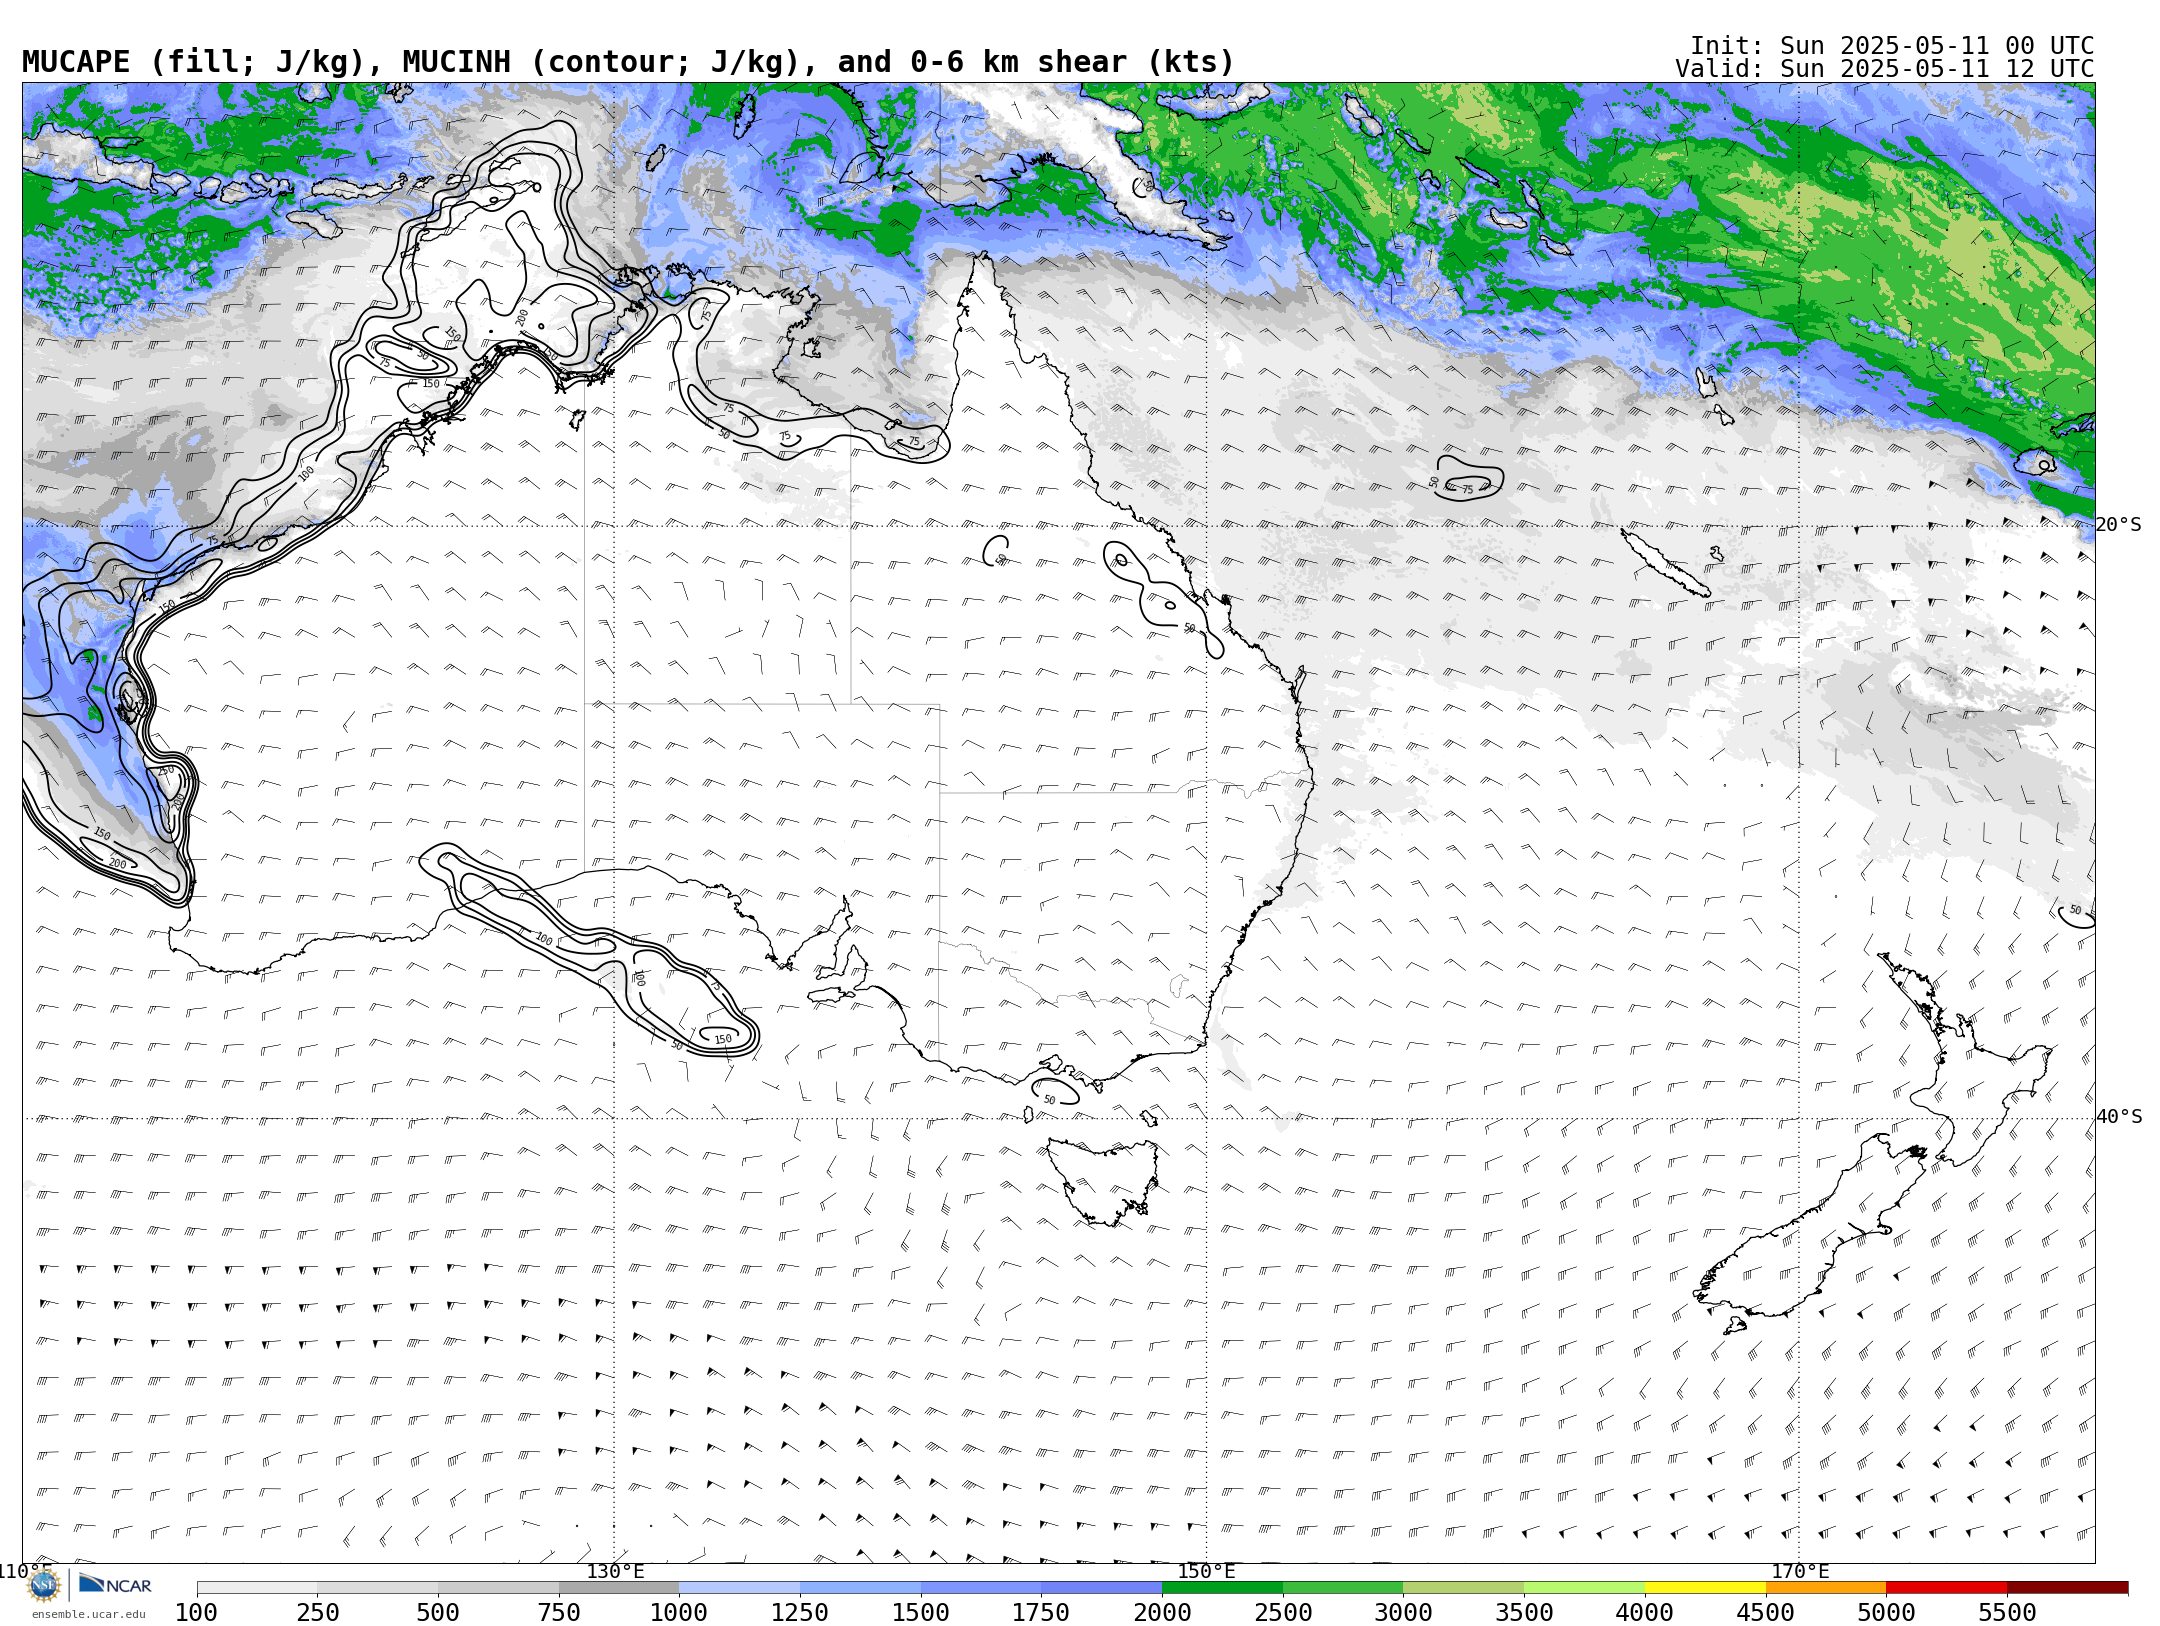Click the colorbar label 3500
Image resolution: width=2160 pixels, height=1626 pixels.
click(x=1524, y=1613)
